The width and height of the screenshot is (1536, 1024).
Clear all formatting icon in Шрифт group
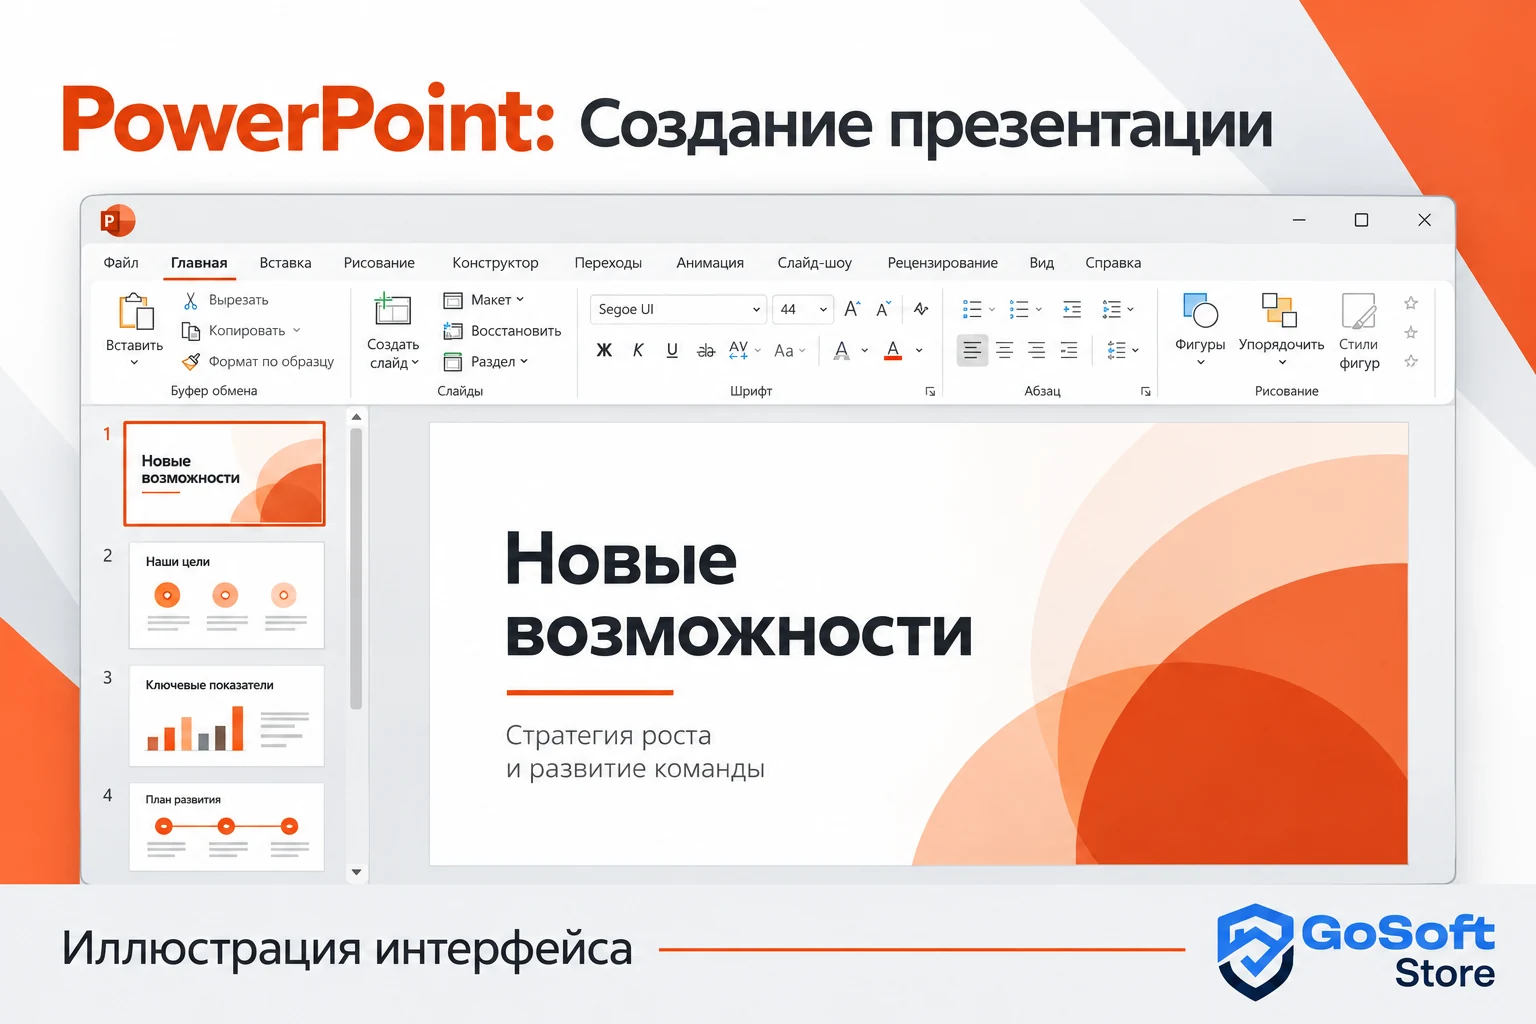(921, 309)
